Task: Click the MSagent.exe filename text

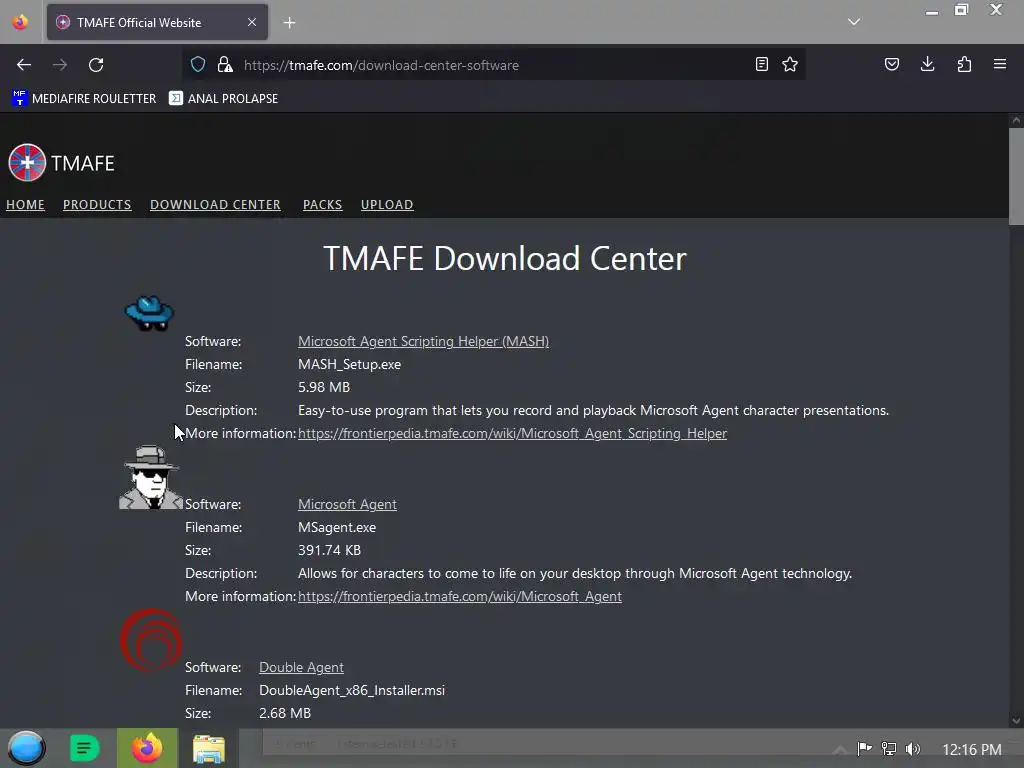Action: (337, 527)
